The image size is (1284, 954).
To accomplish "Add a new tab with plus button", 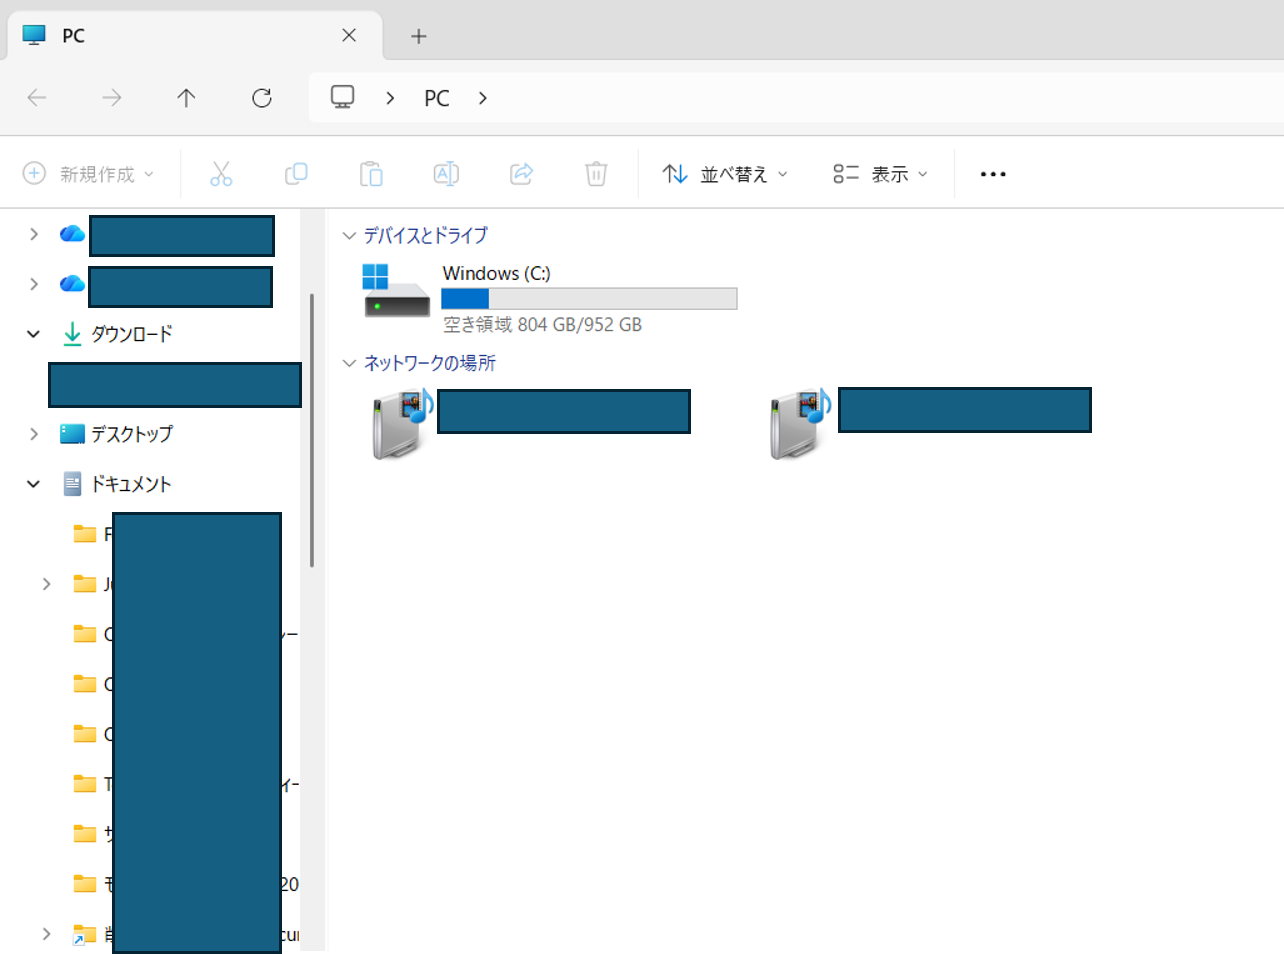I will pyautogui.click(x=419, y=36).
